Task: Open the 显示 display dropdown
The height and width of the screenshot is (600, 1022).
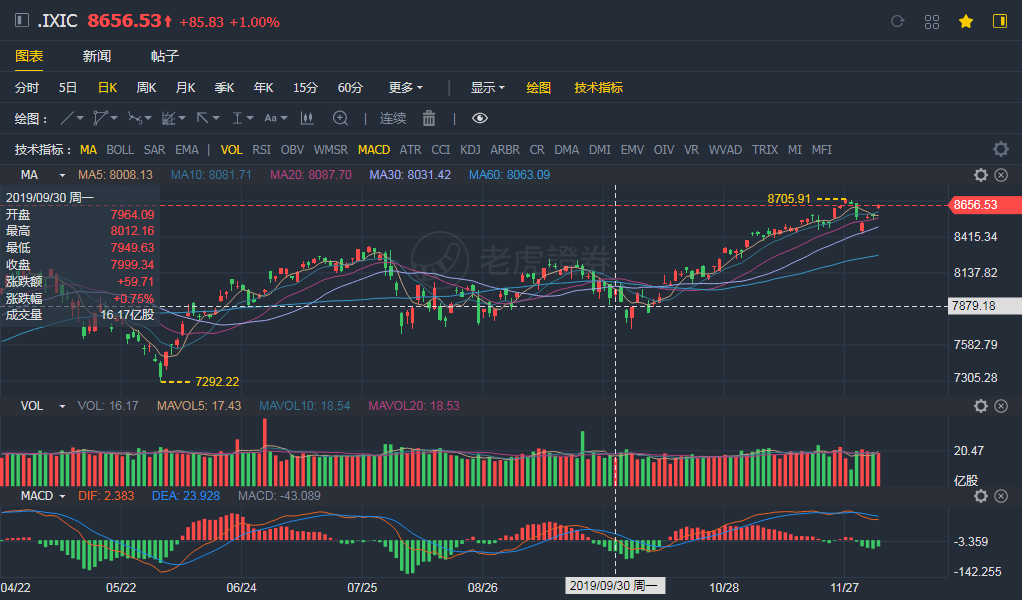Action: pos(487,87)
